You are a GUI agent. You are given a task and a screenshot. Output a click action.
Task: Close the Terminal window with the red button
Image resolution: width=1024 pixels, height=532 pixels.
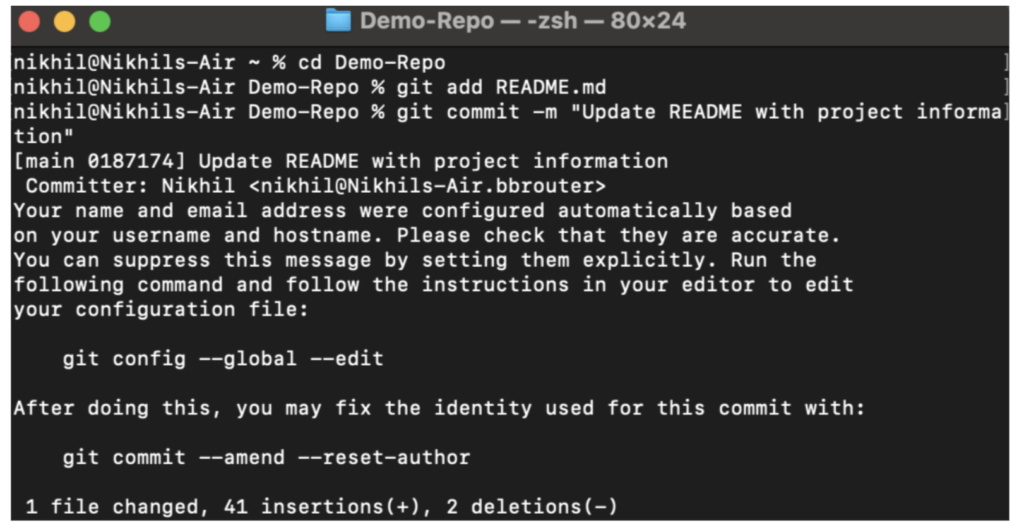coord(30,21)
